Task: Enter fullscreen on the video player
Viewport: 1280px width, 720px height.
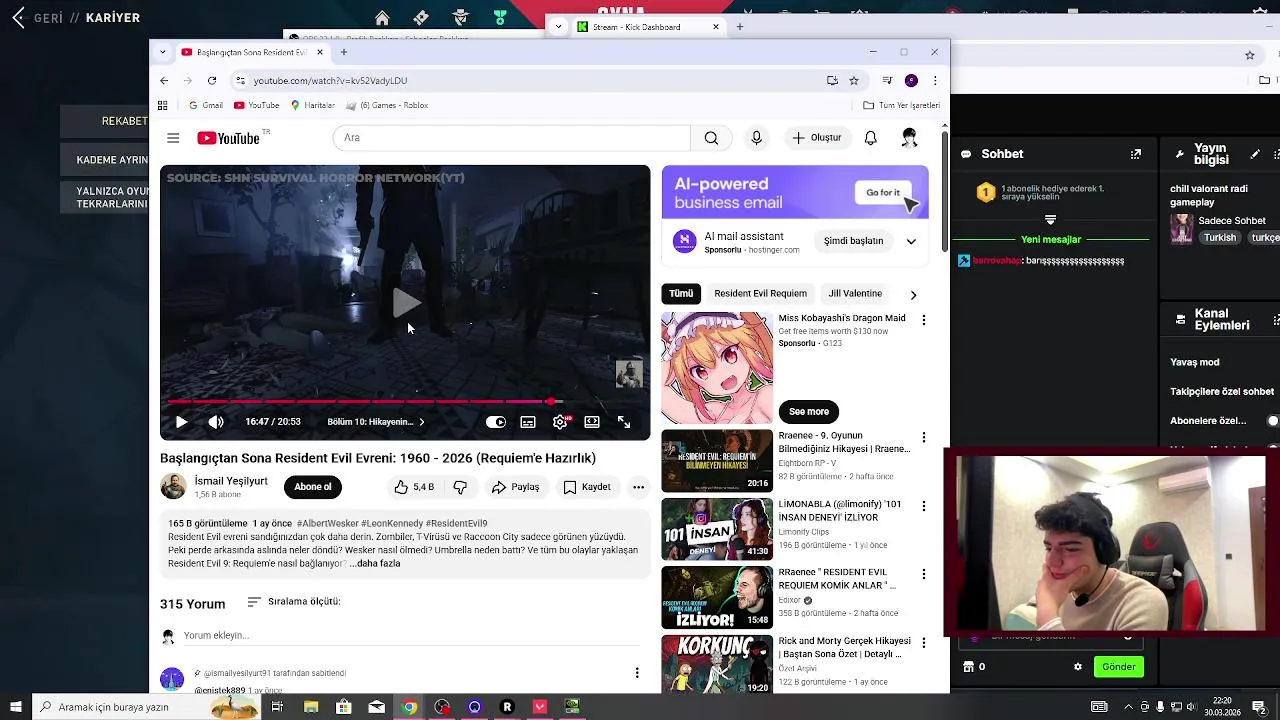Action: pos(624,422)
